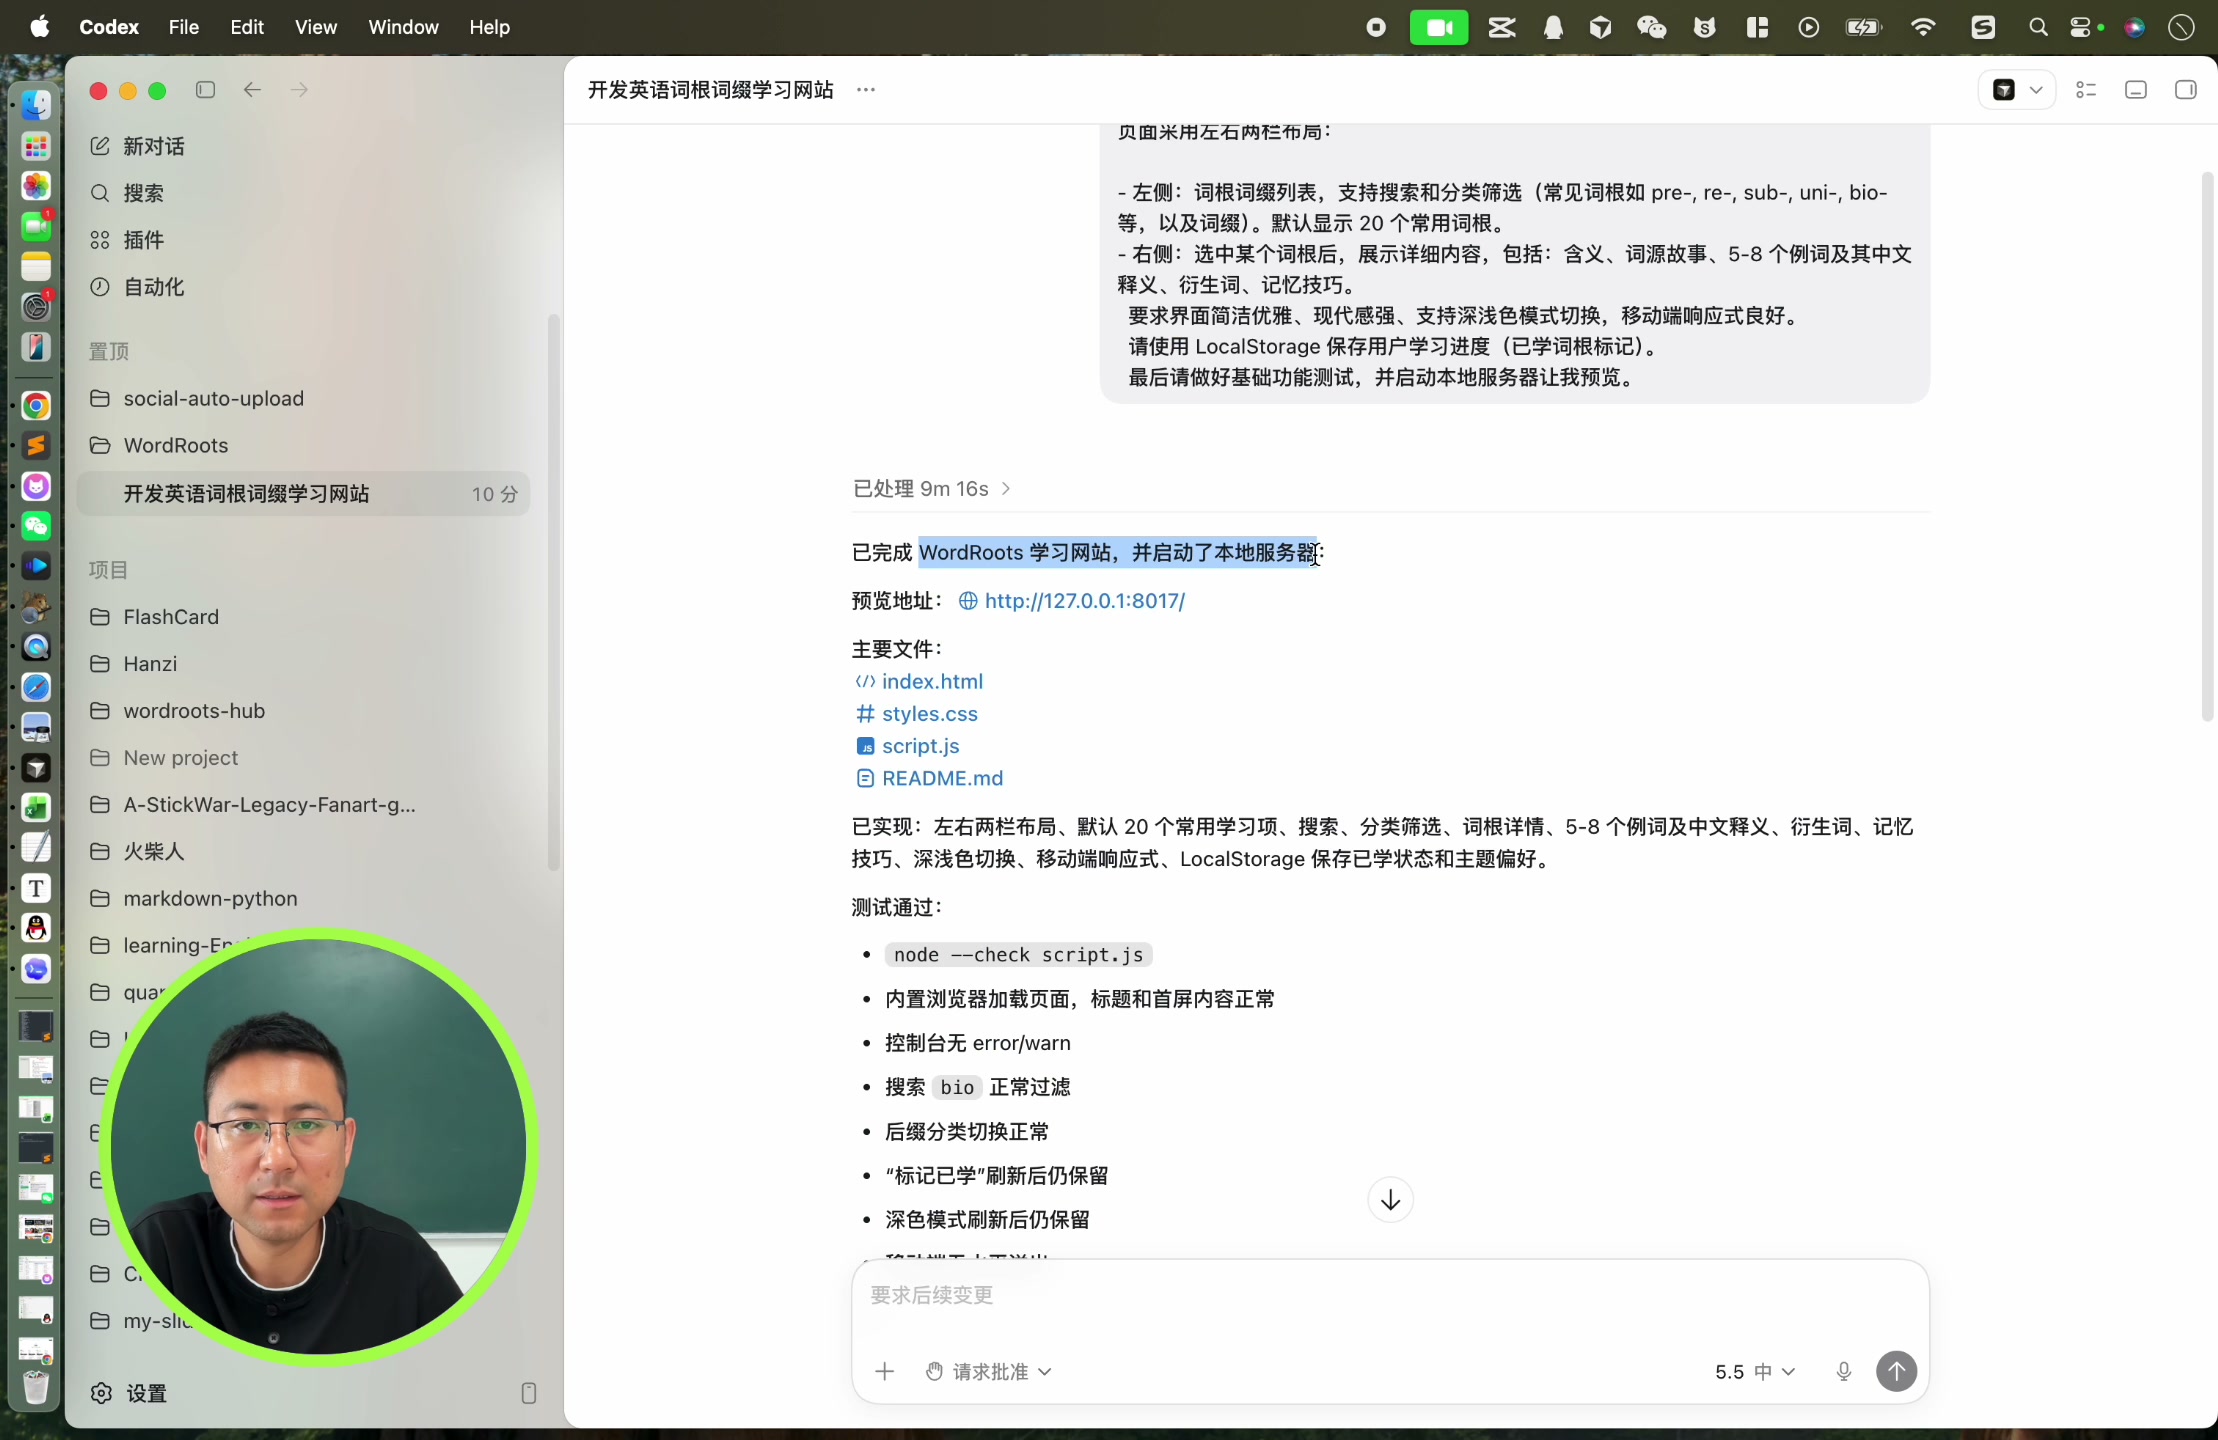Viewport: 2218px width, 1440px height.
Task: Toggle the bottom panel icon in header
Action: click(2136, 90)
